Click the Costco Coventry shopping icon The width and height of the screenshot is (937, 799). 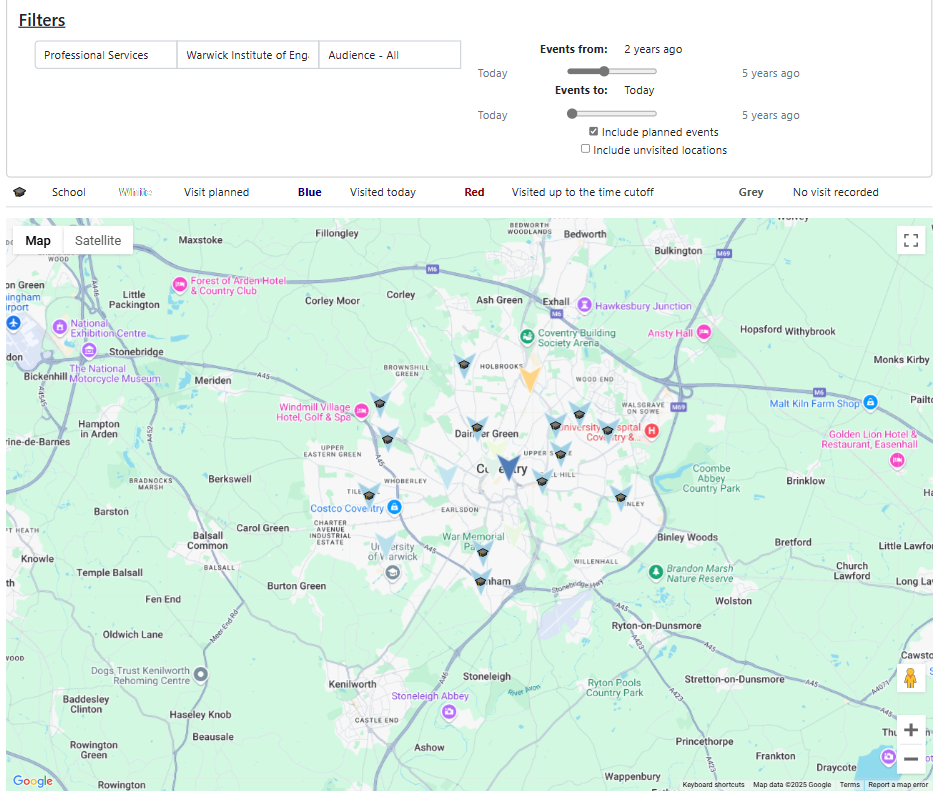pos(395,508)
